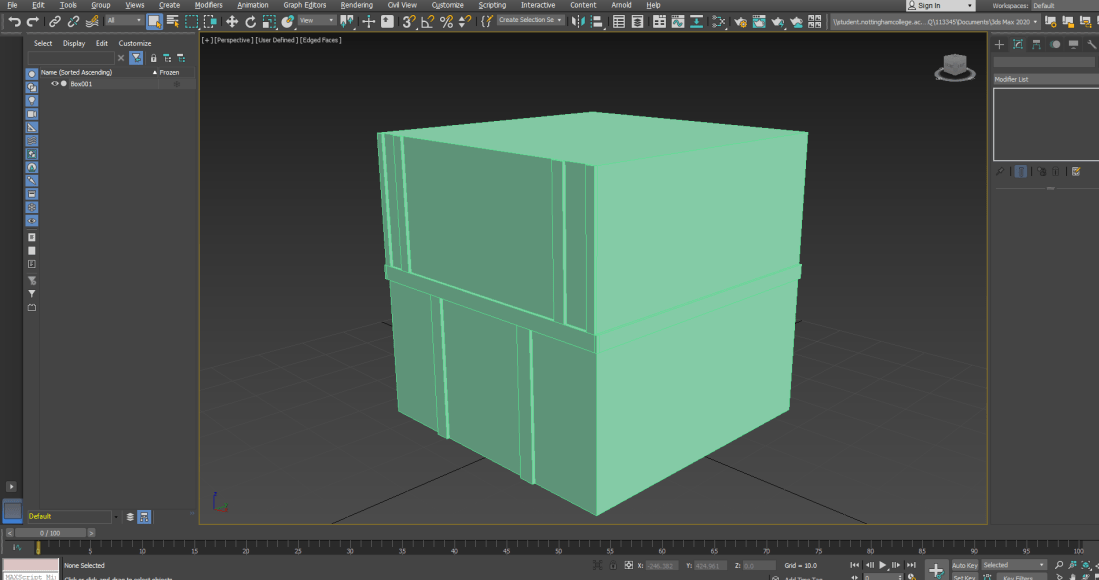Switch to the Create command panel tab
This screenshot has height=580, width=1099.
point(999,44)
